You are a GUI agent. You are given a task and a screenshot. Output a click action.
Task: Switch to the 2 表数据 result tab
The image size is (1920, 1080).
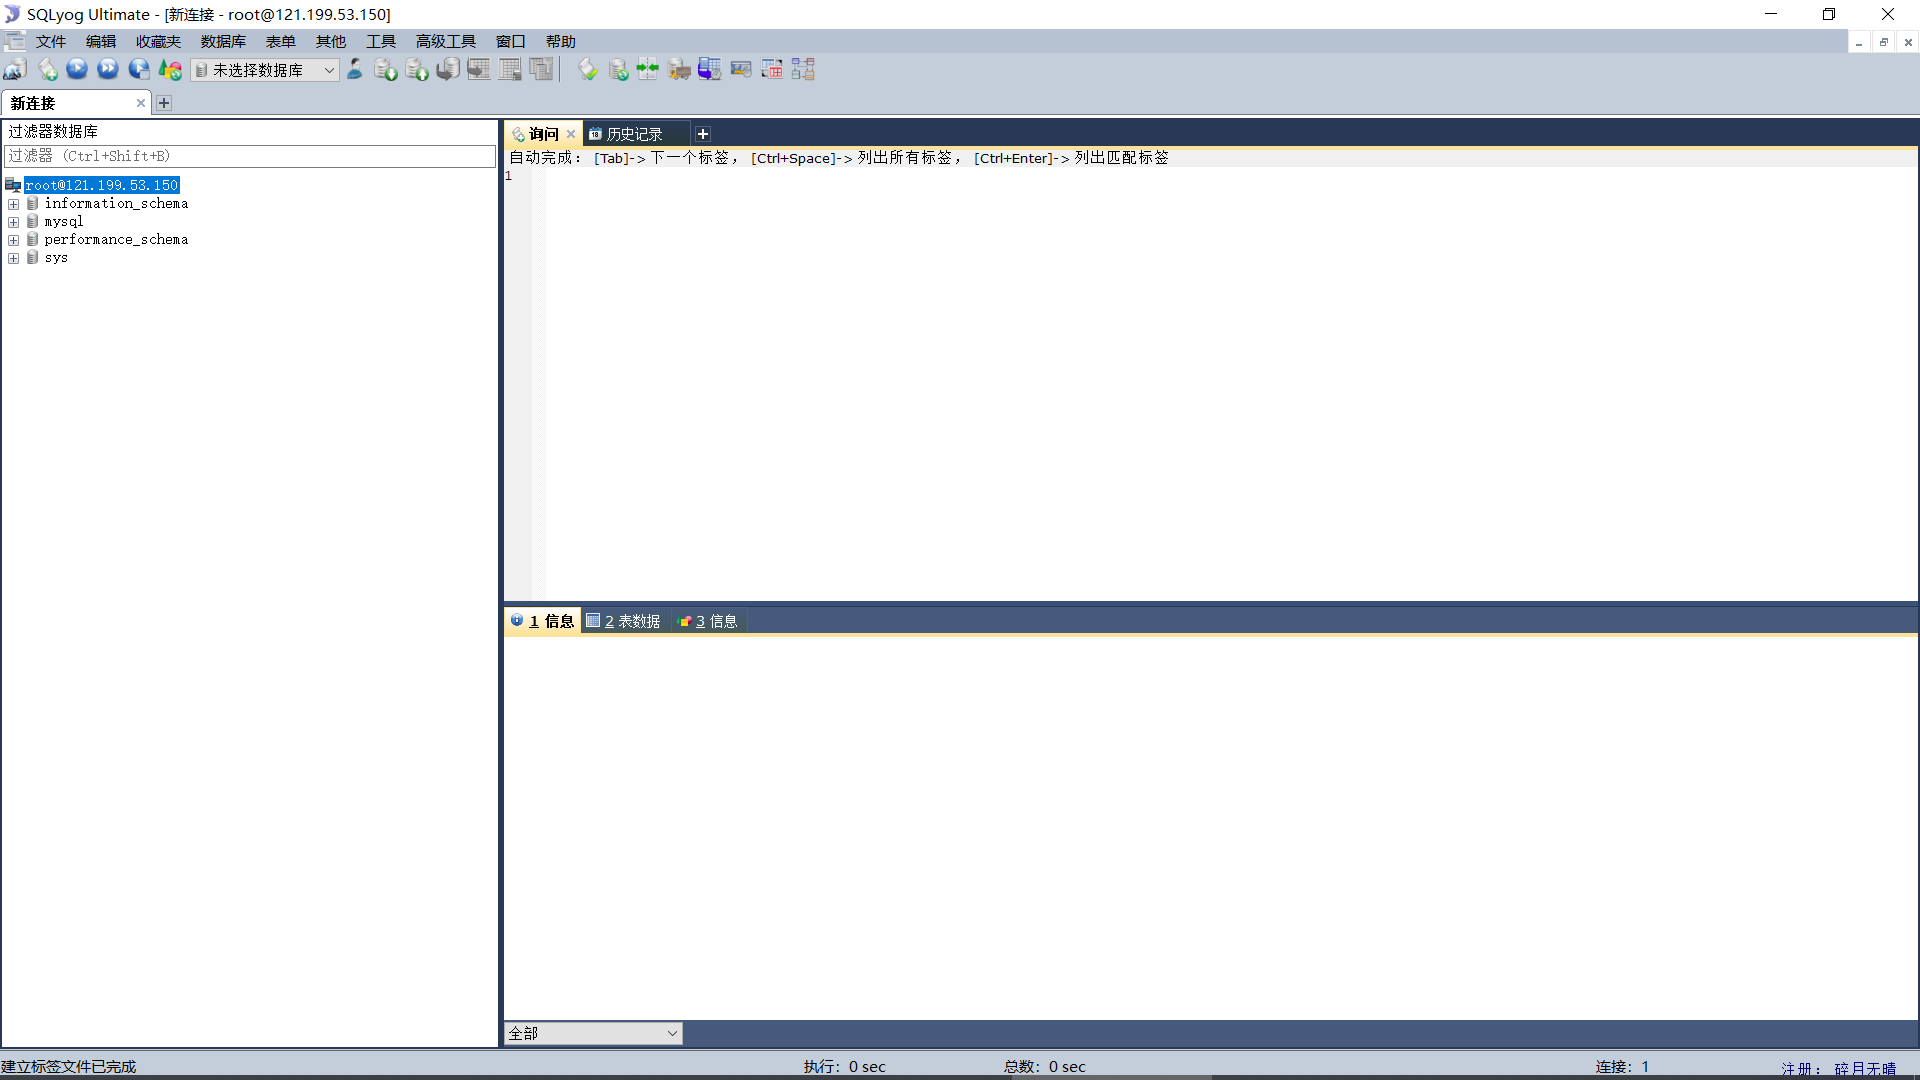[623, 621]
